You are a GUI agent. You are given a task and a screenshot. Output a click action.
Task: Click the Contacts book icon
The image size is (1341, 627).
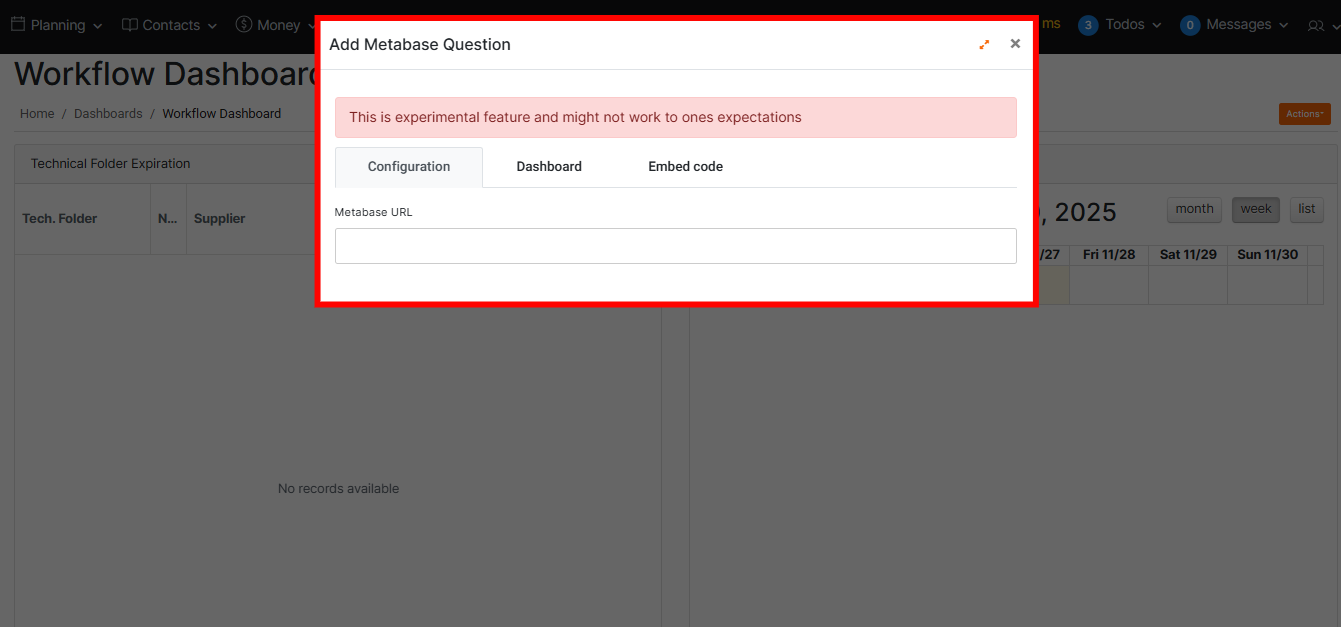tap(130, 25)
